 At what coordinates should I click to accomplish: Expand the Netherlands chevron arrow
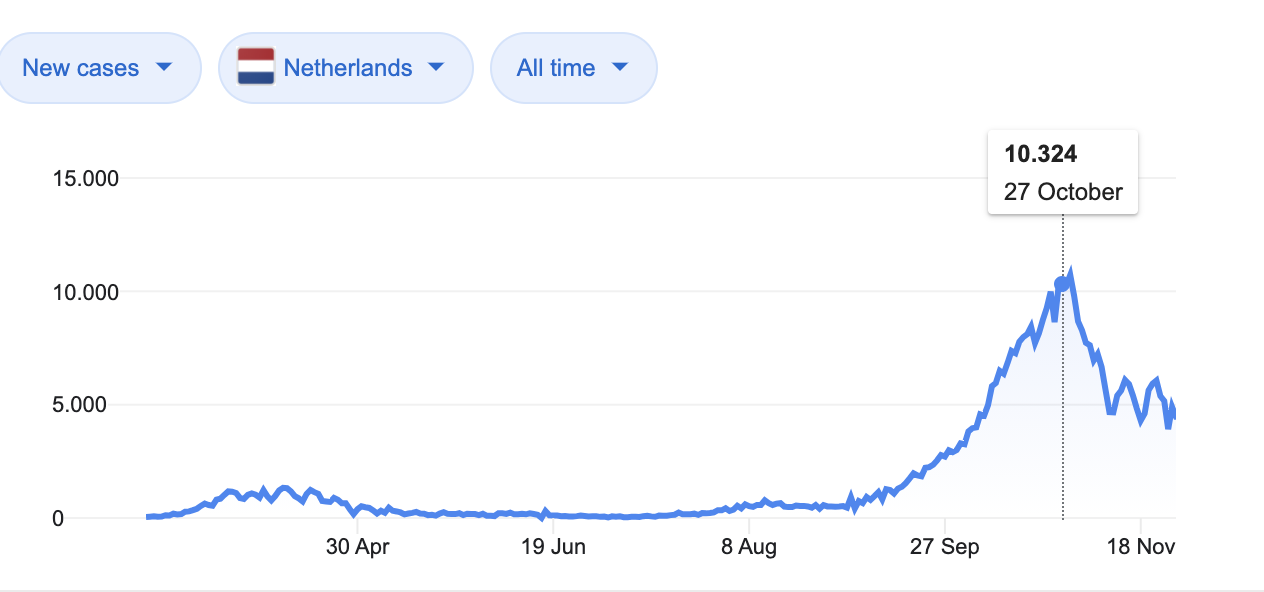(x=436, y=68)
